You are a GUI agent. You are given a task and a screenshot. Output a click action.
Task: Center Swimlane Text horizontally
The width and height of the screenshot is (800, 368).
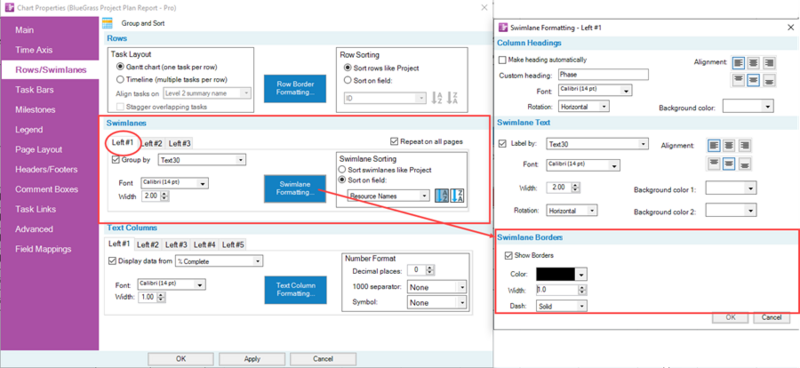(729, 145)
